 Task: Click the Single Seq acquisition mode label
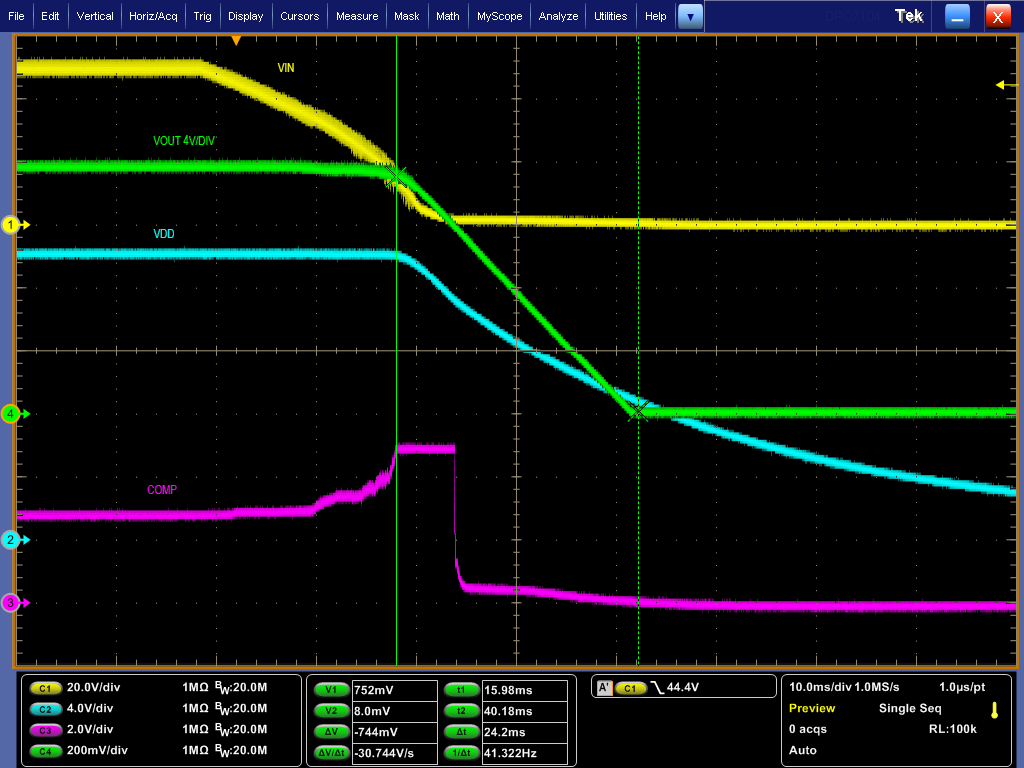[x=909, y=708]
